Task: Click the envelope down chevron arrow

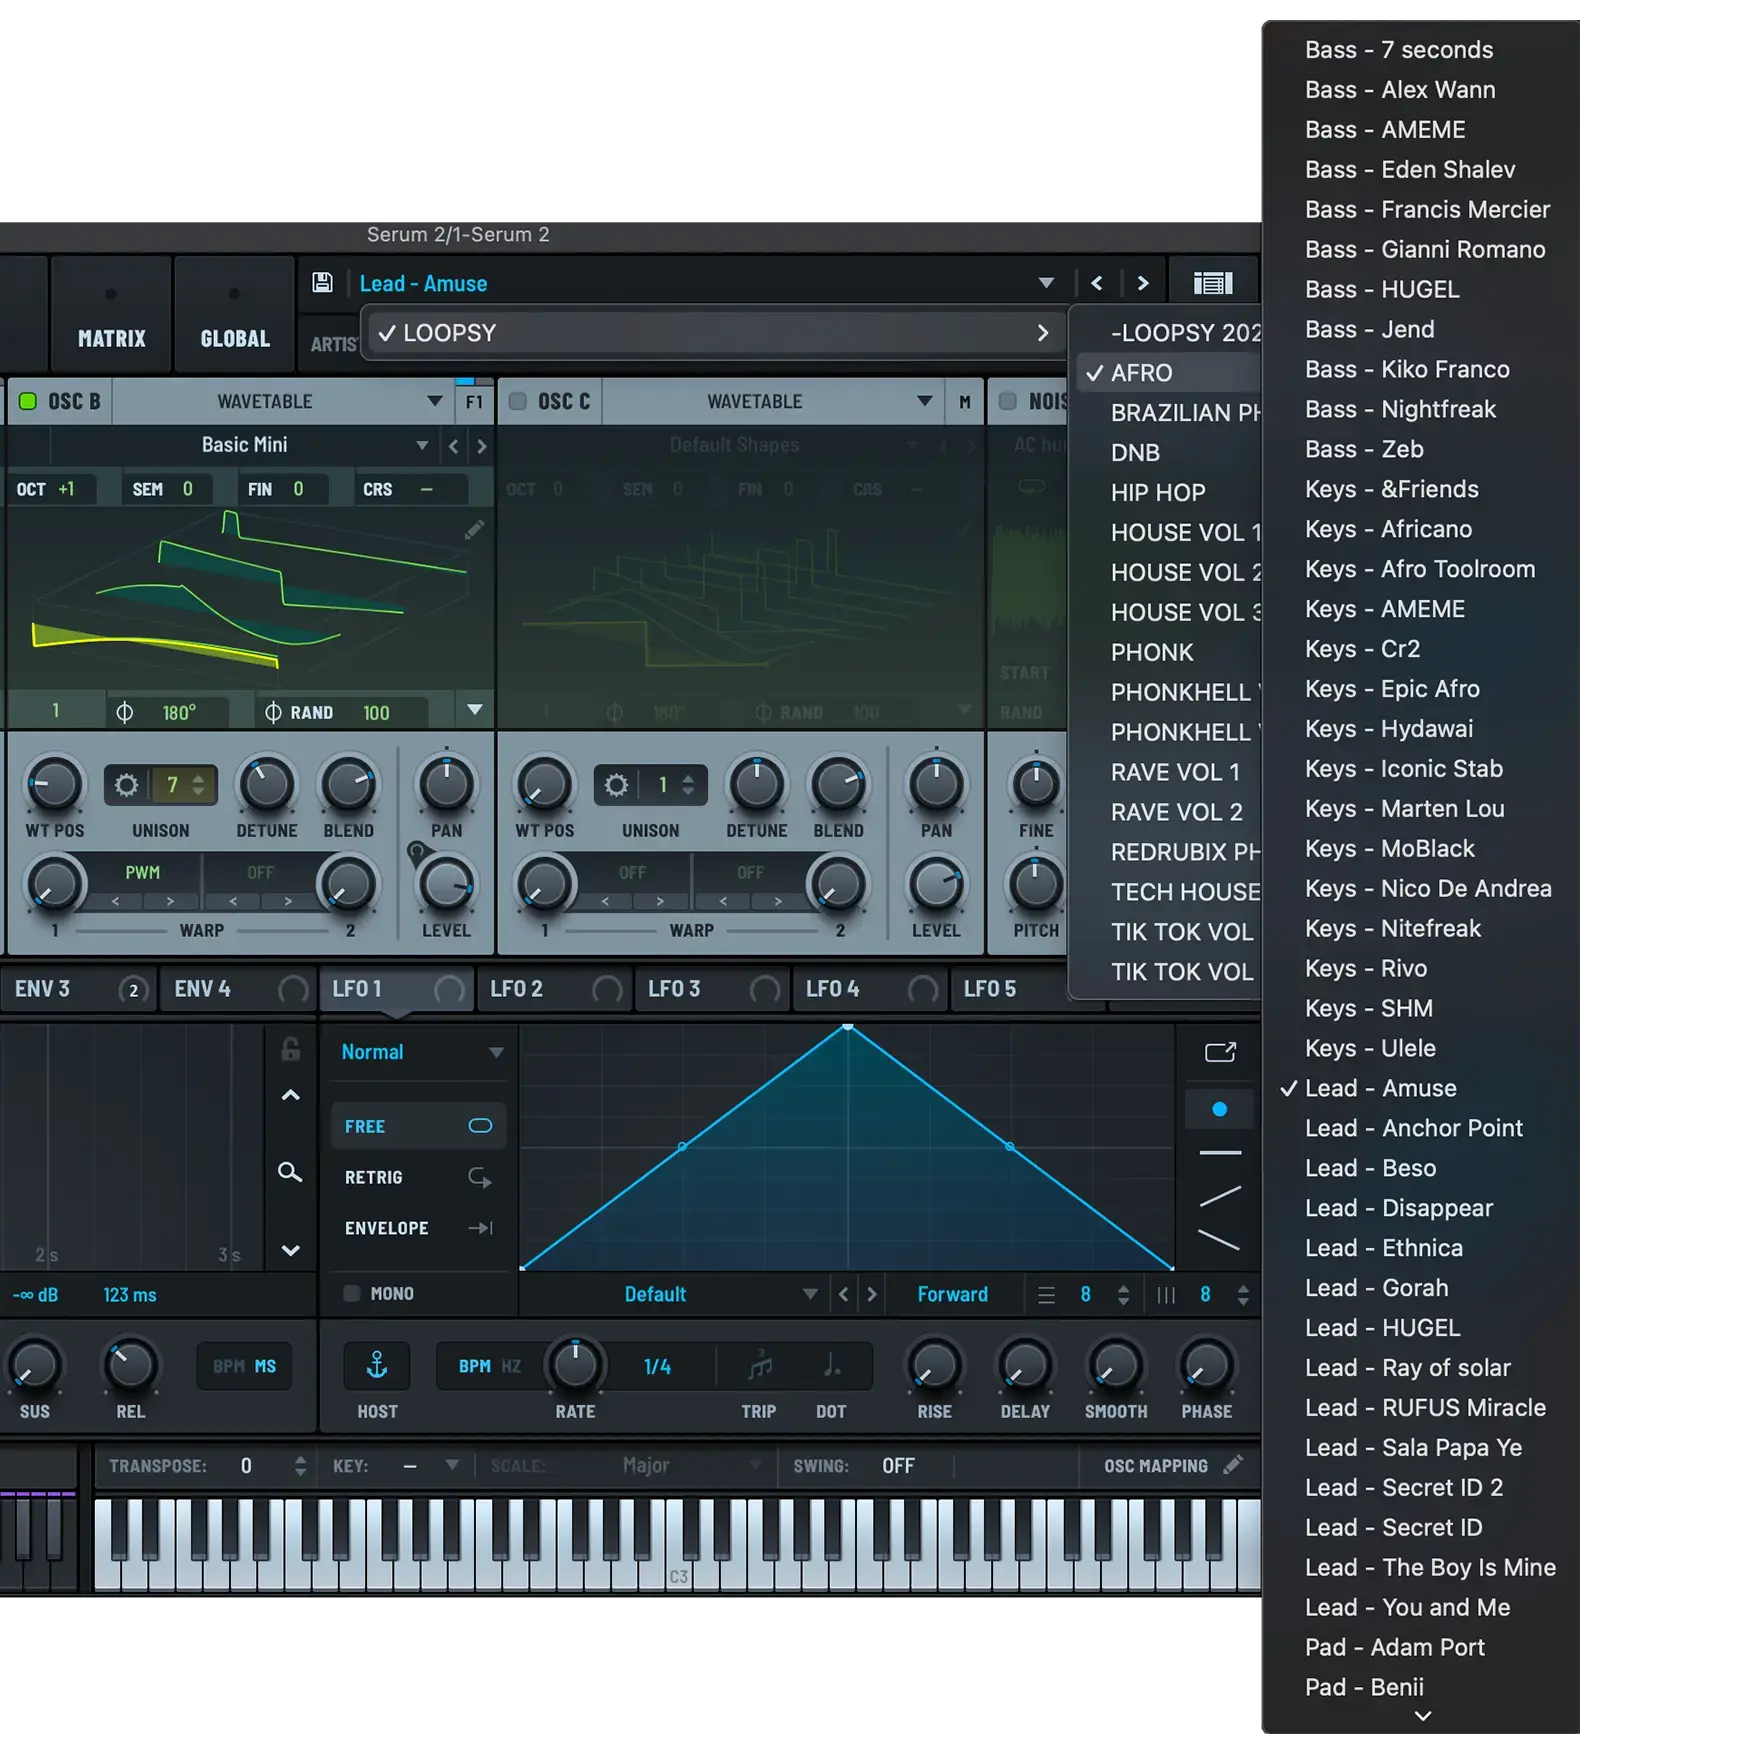Action: tap(290, 1250)
